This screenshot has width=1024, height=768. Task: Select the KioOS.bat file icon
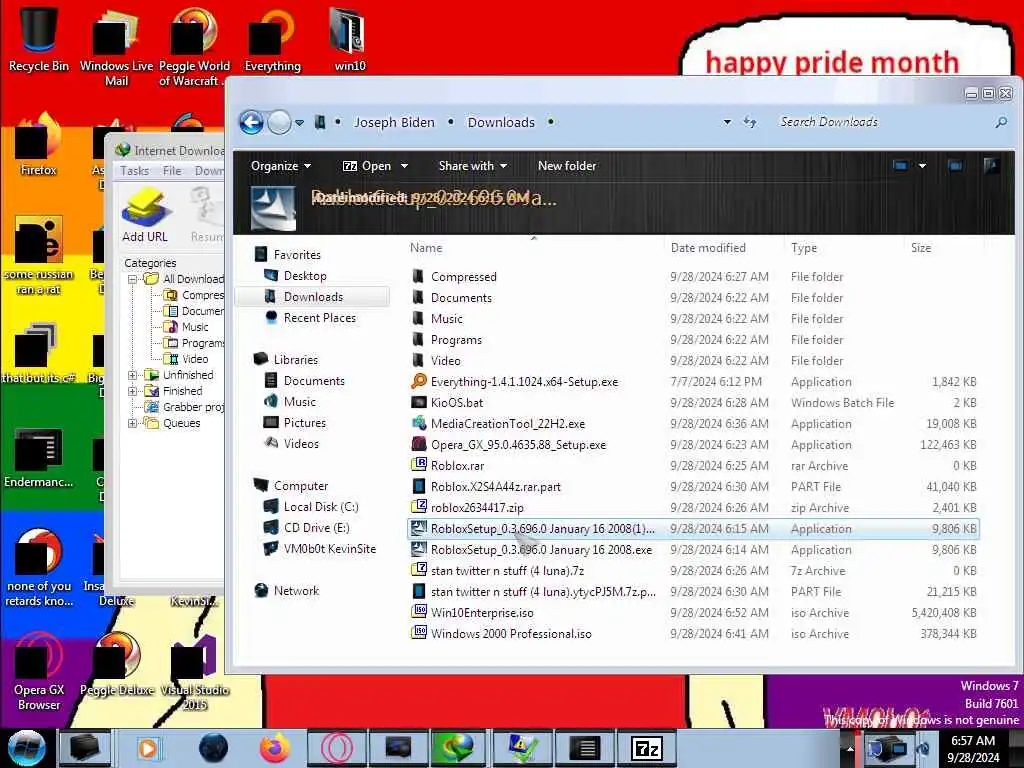419,402
